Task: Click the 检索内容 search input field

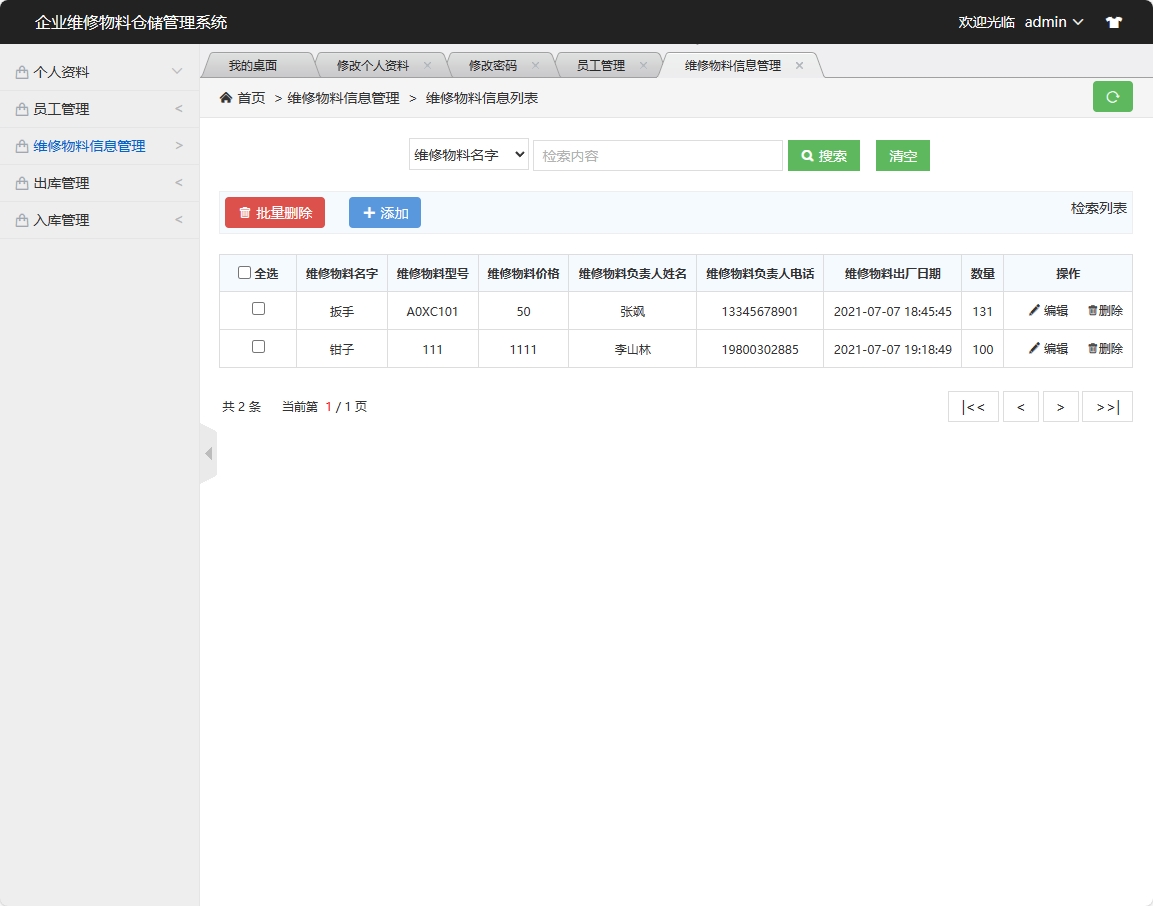Action: pyautogui.click(x=657, y=154)
